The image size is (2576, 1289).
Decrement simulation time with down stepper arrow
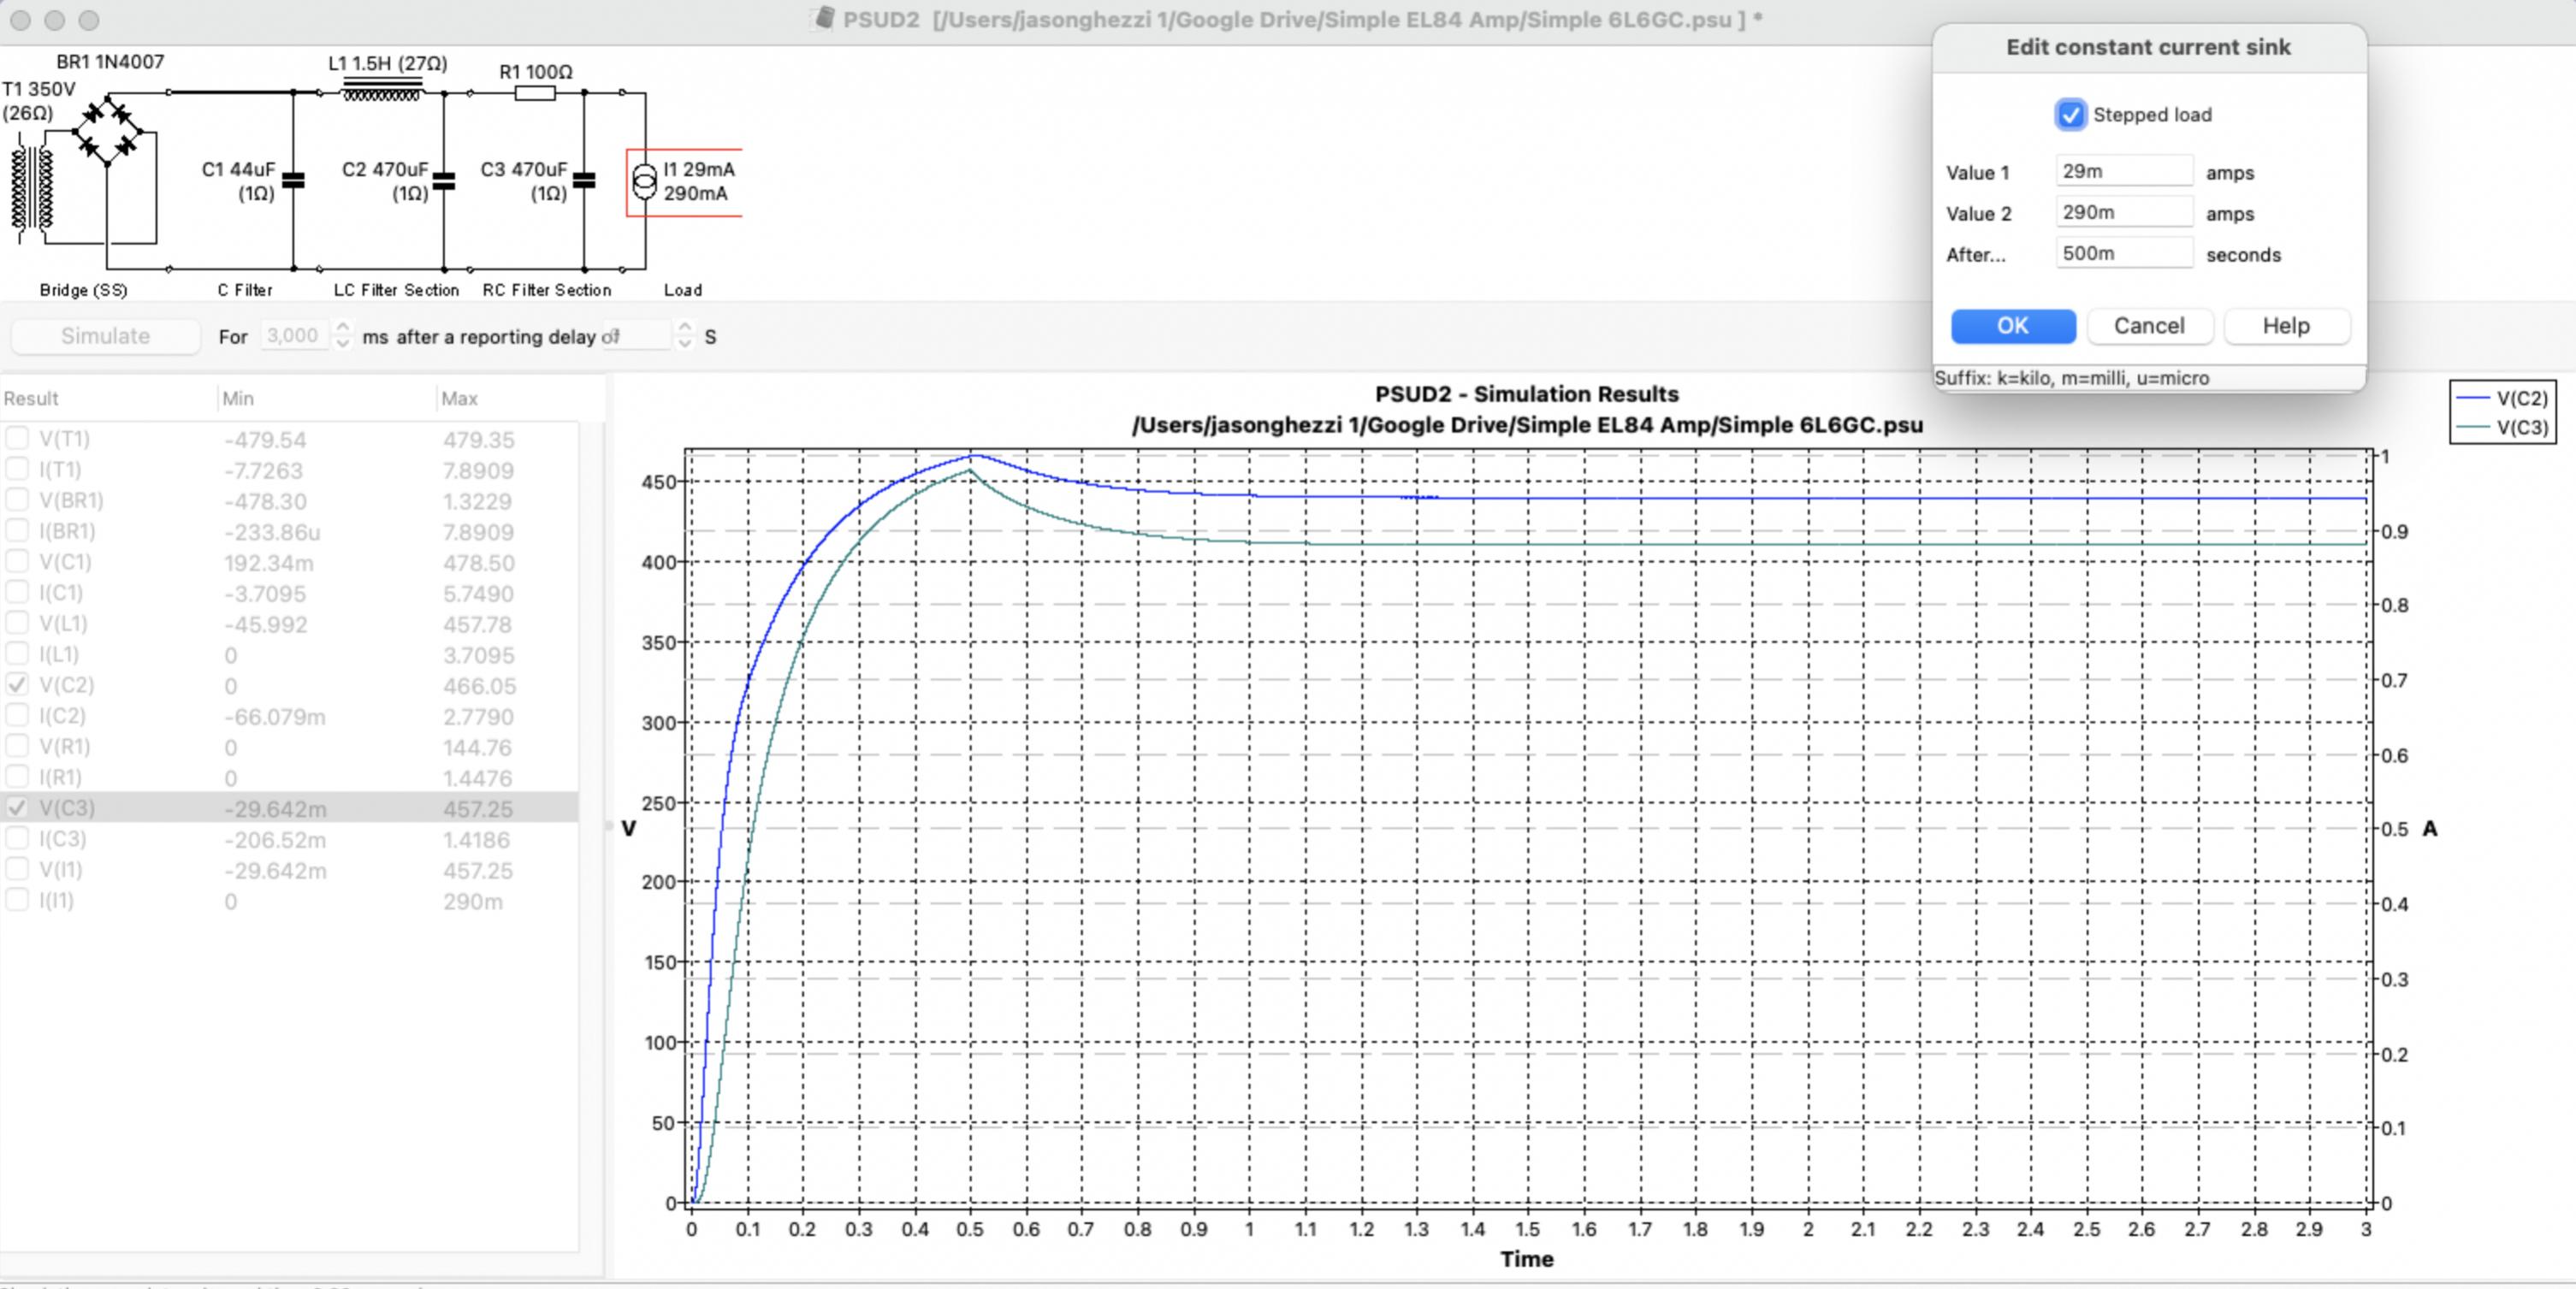342,344
